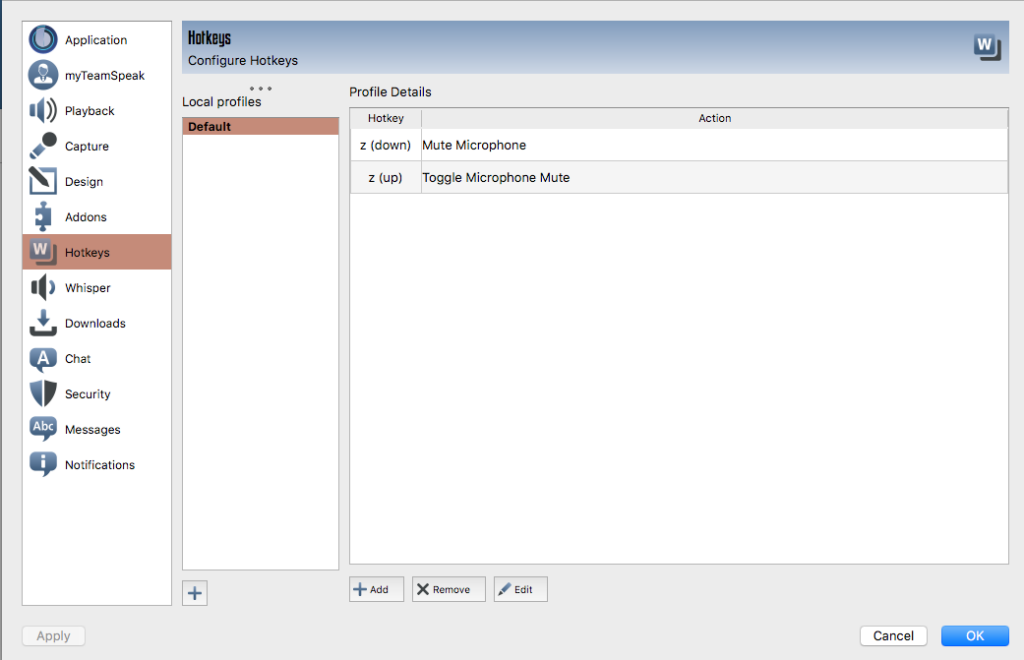
Task: Open the Chat settings label
Action: tap(78, 358)
